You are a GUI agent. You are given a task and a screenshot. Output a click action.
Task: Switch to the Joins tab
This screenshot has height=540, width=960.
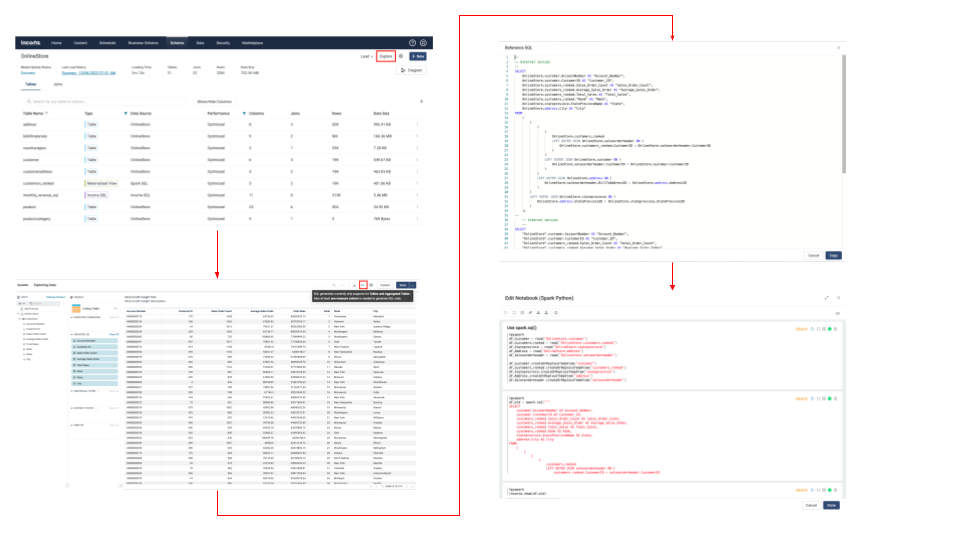pos(57,85)
